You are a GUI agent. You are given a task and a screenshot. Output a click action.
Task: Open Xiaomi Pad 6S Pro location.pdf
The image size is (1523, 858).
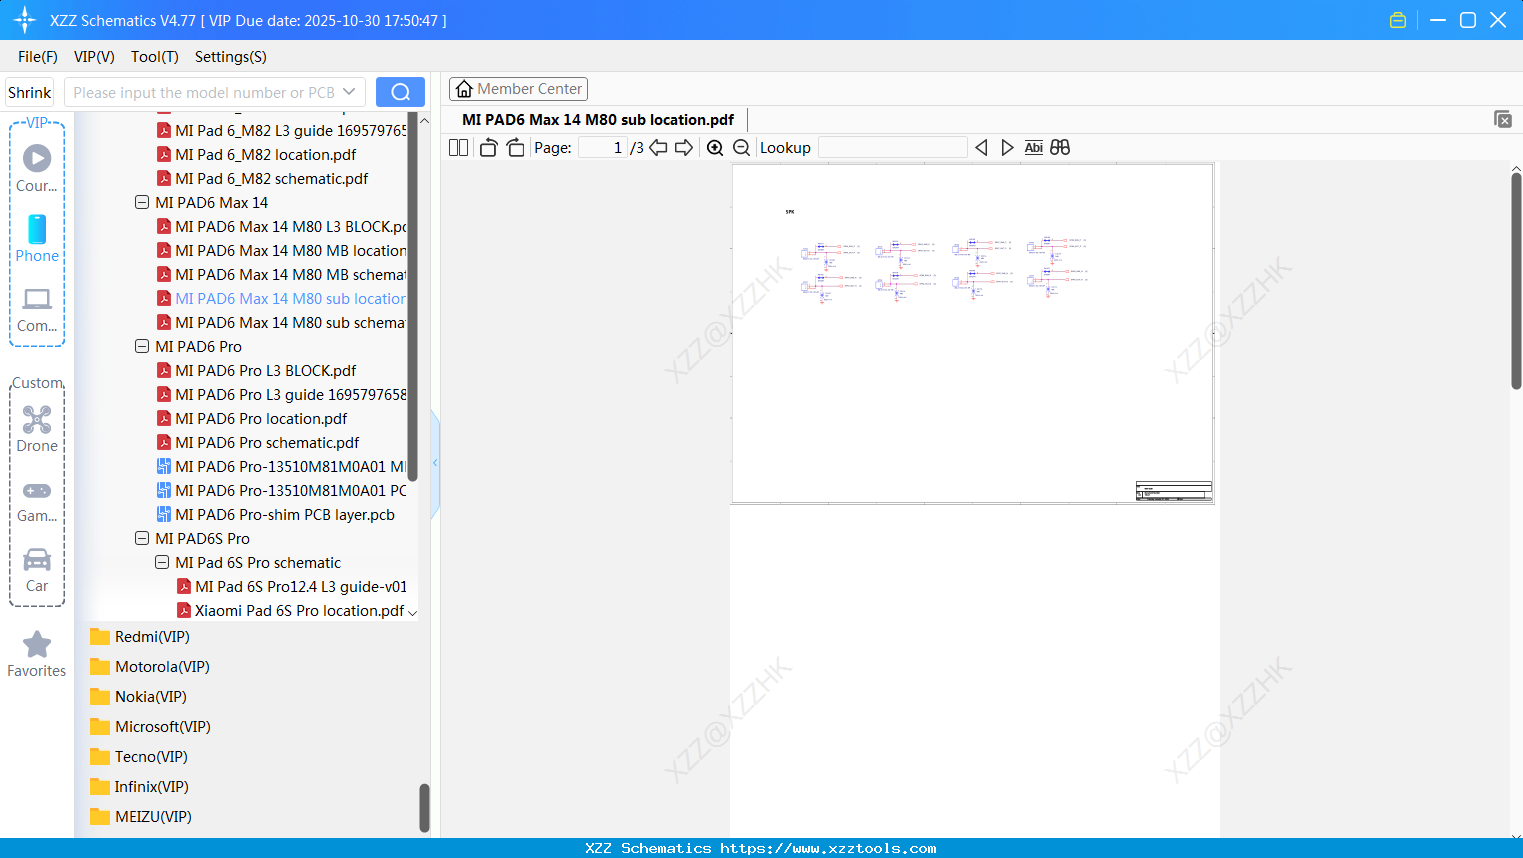tap(291, 611)
